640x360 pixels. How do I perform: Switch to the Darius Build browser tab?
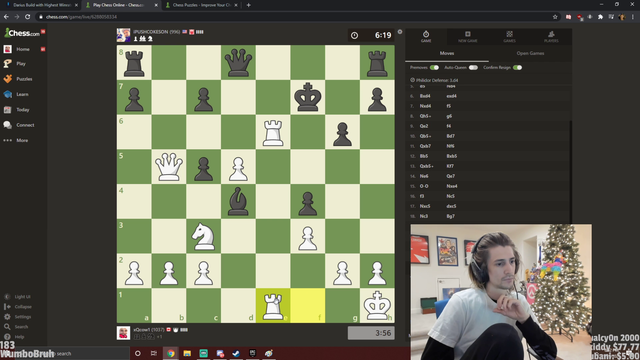[41, 5]
